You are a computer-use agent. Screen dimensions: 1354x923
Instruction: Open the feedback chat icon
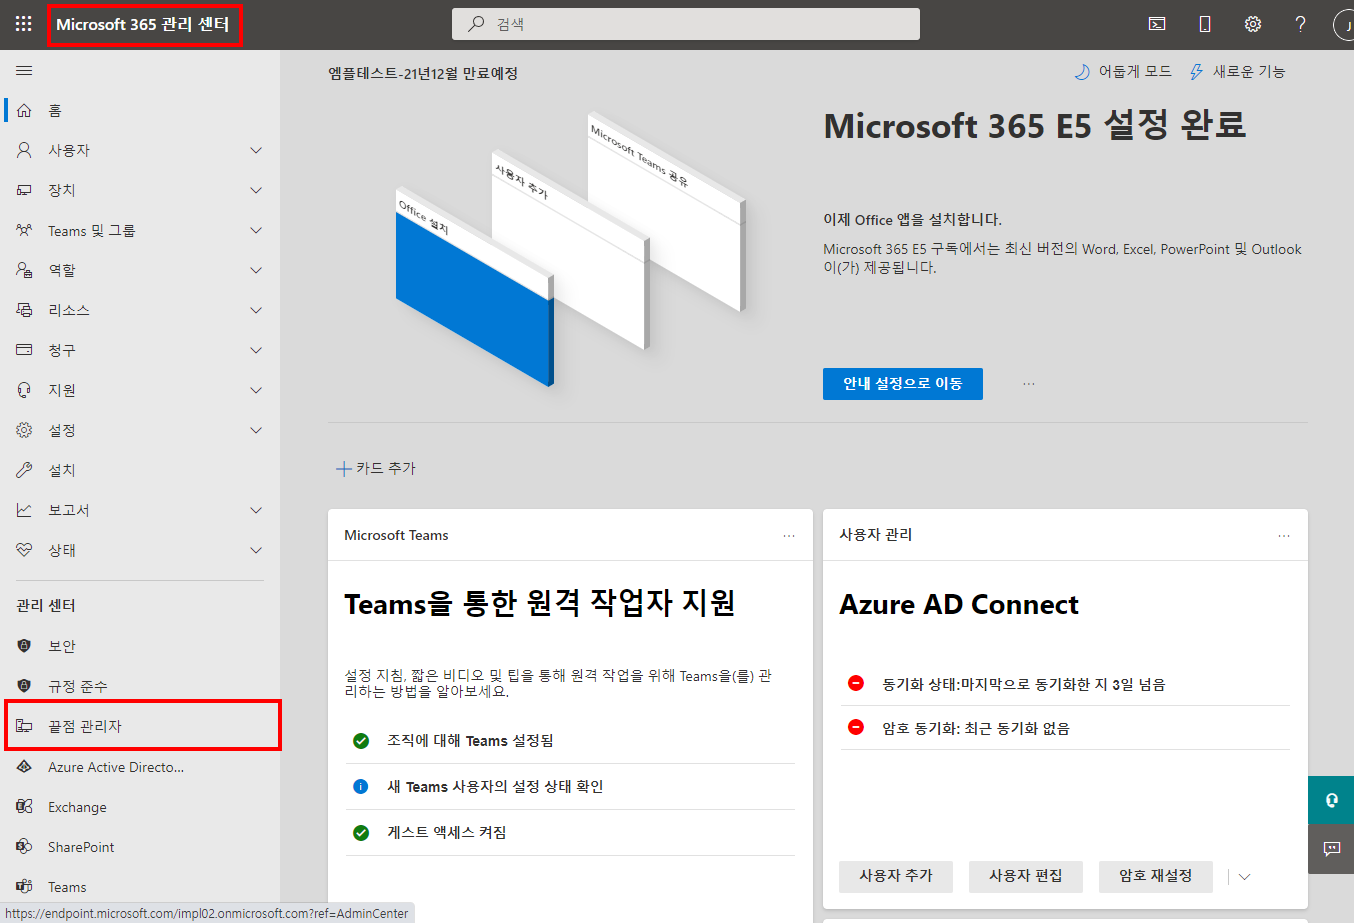[x=1331, y=849]
